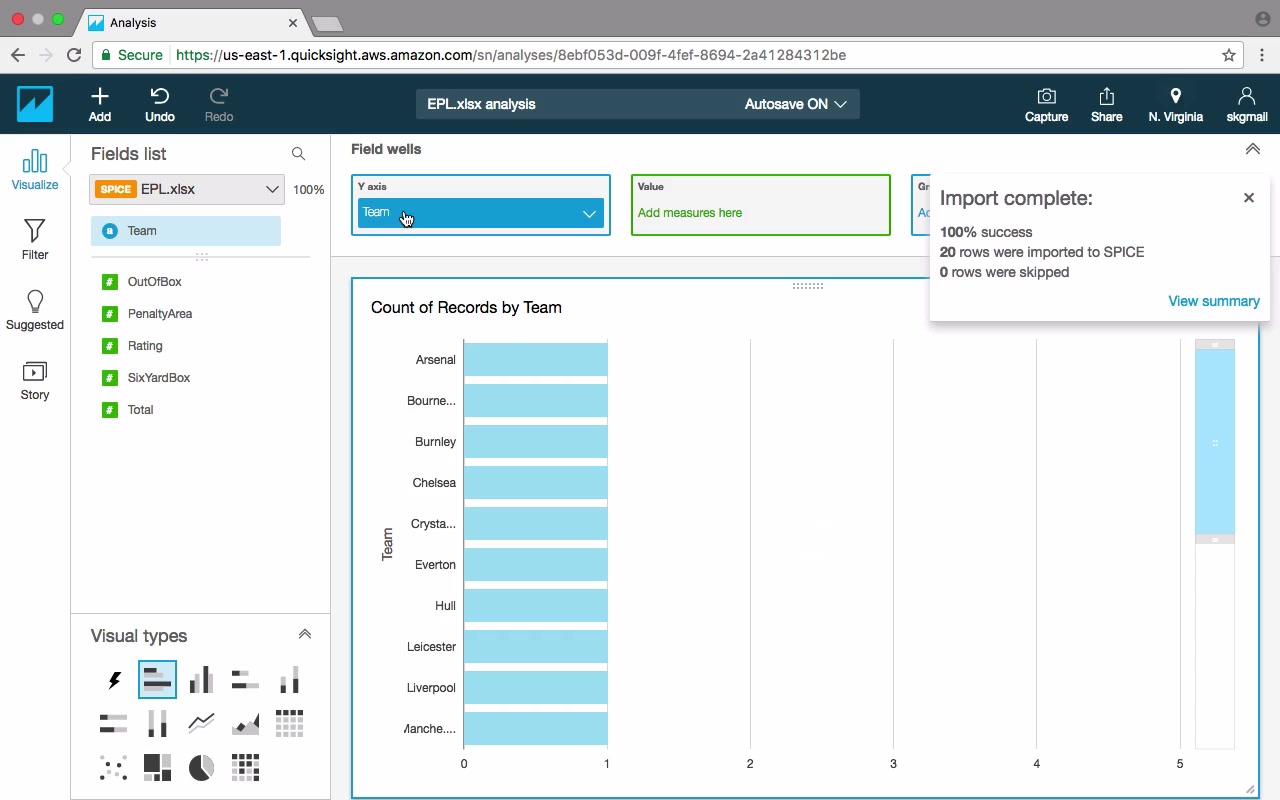This screenshot has width=1280, height=800.
Task: Choose the vertical bar chart visual type
Action: point(201,680)
